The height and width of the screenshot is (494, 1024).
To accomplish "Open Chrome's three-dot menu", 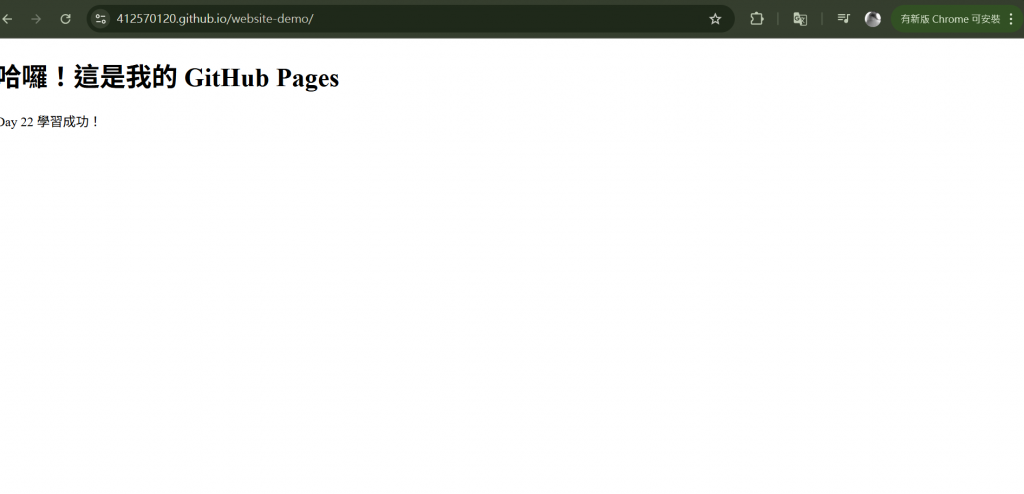I will click(1012, 19).
